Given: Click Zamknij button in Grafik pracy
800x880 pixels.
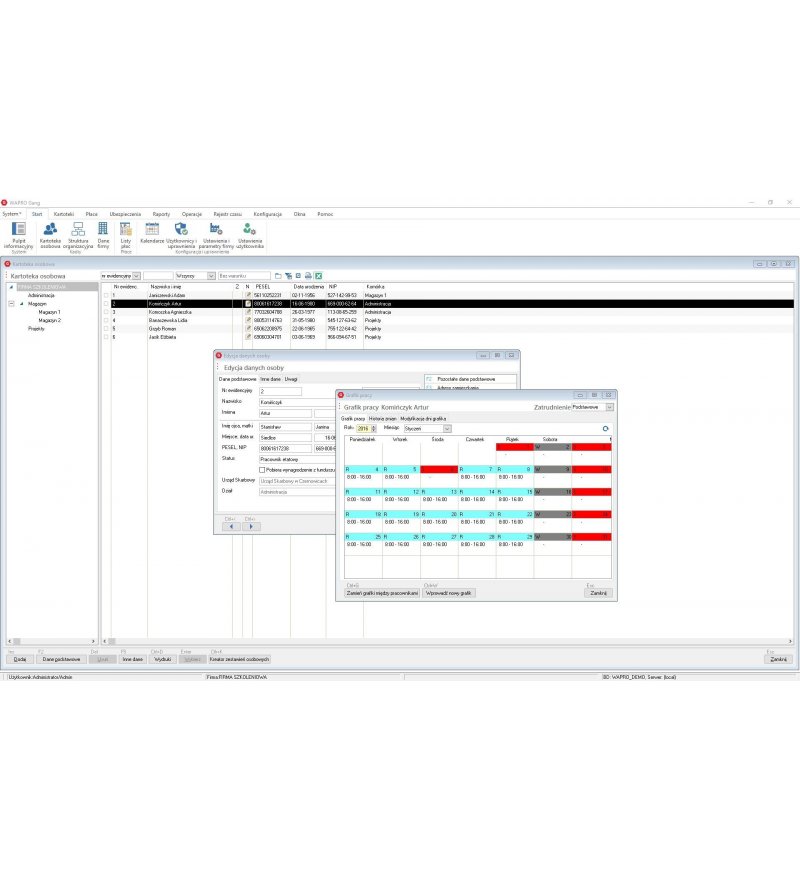Looking at the screenshot, I should pos(598,593).
